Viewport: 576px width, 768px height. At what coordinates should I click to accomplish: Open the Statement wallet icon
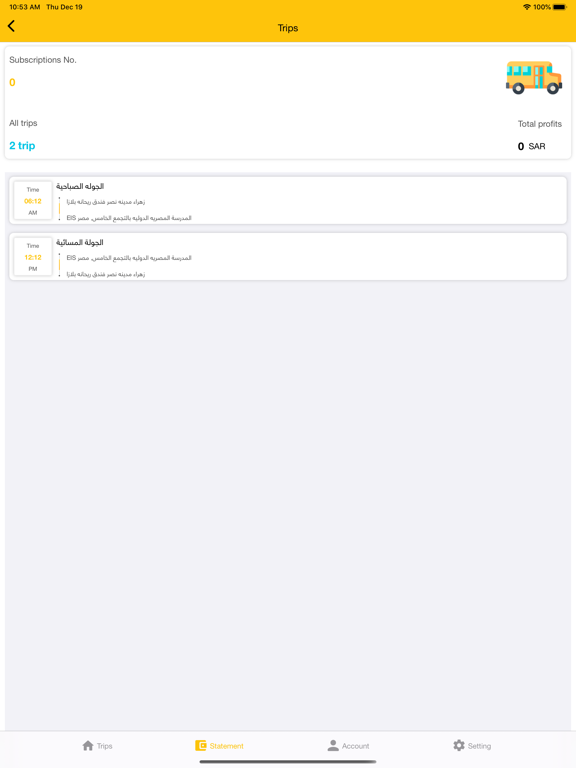tap(201, 745)
